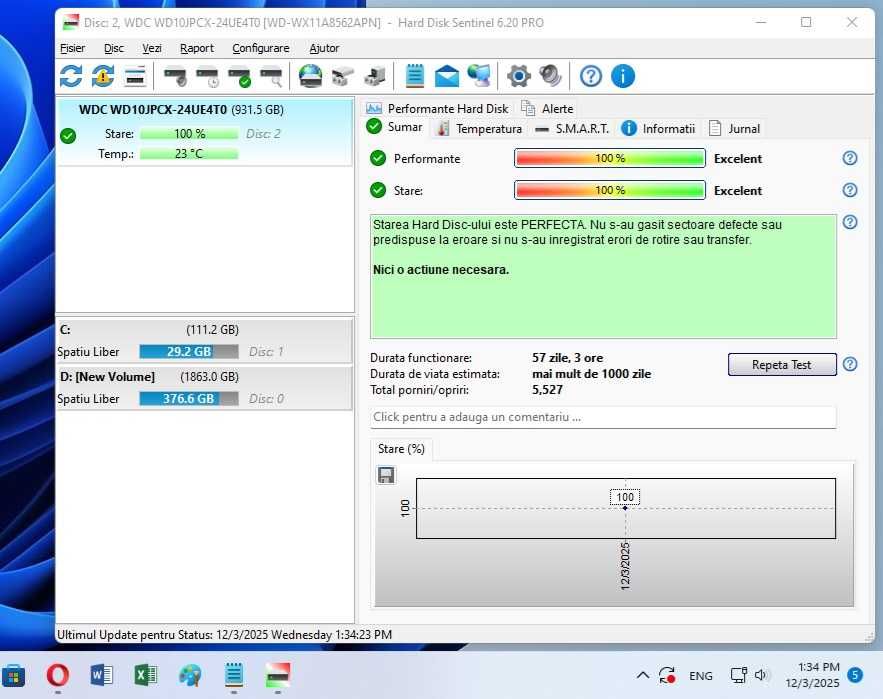Select the C: partition entry
883x699 pixels.
pos(204,341)
